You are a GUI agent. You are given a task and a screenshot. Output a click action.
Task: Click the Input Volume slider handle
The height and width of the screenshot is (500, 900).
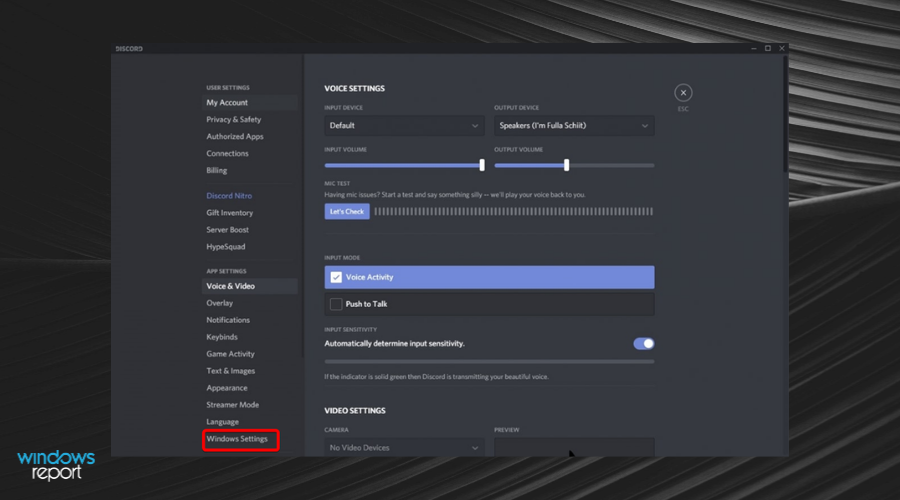click(x=482, y=165)
